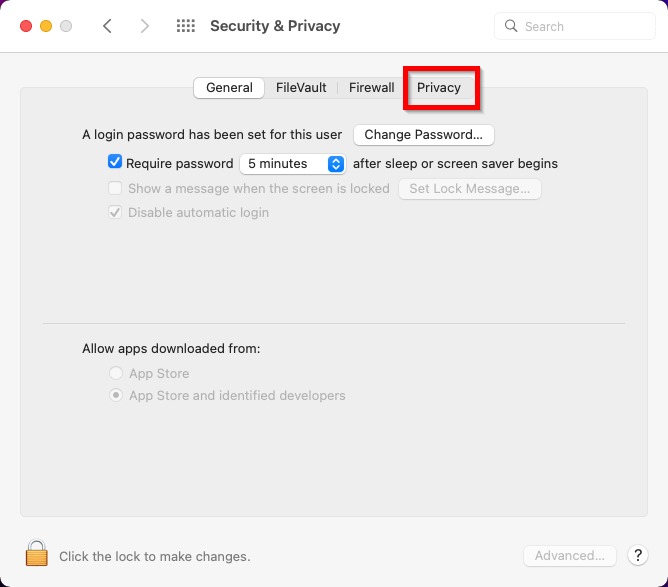Go forward with the right chevron

click(x=145, y=26)
